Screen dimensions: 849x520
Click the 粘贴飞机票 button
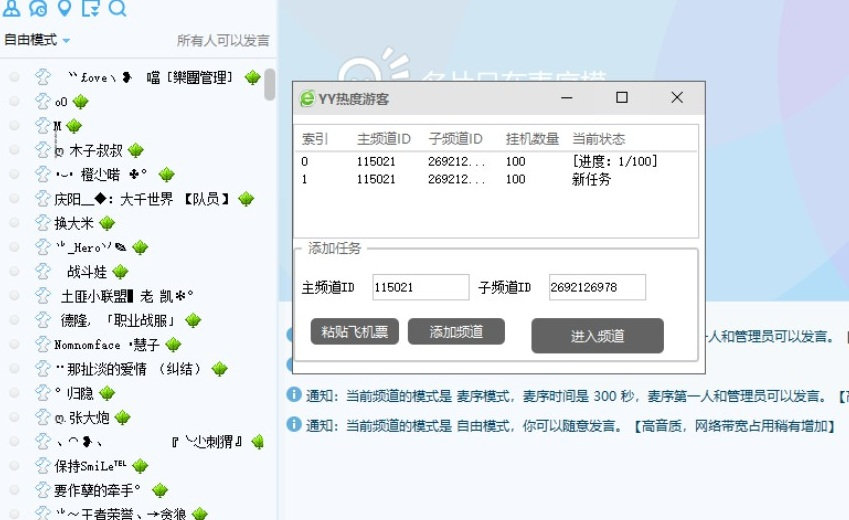355,332
